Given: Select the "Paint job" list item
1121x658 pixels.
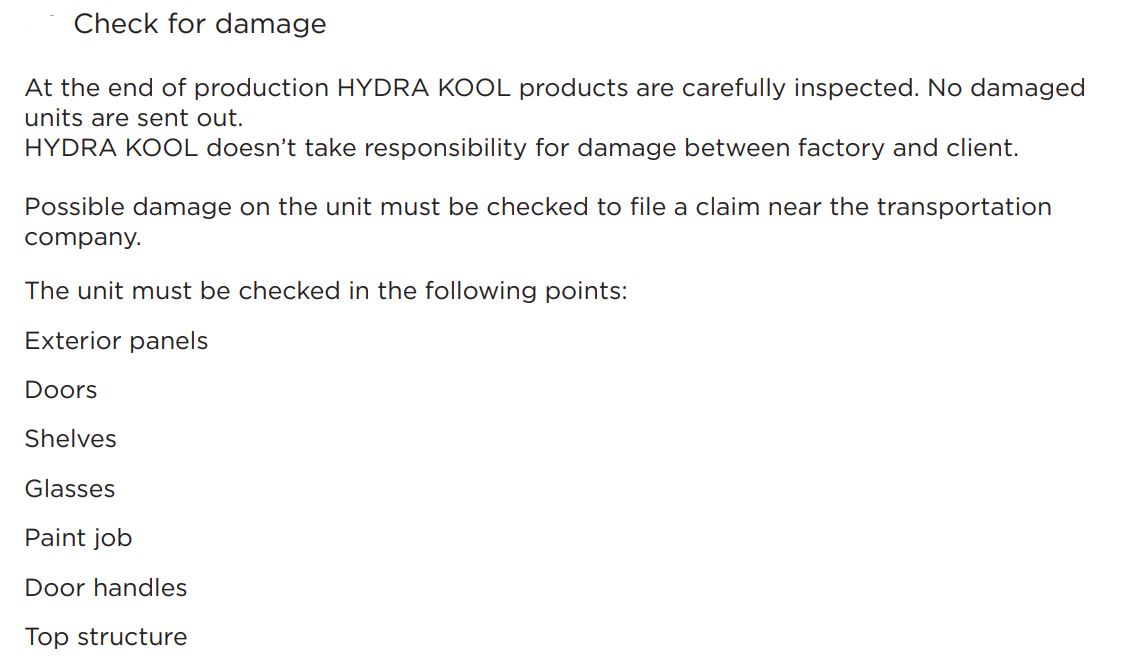Looking at the screenshot, I should coord(78,539).
